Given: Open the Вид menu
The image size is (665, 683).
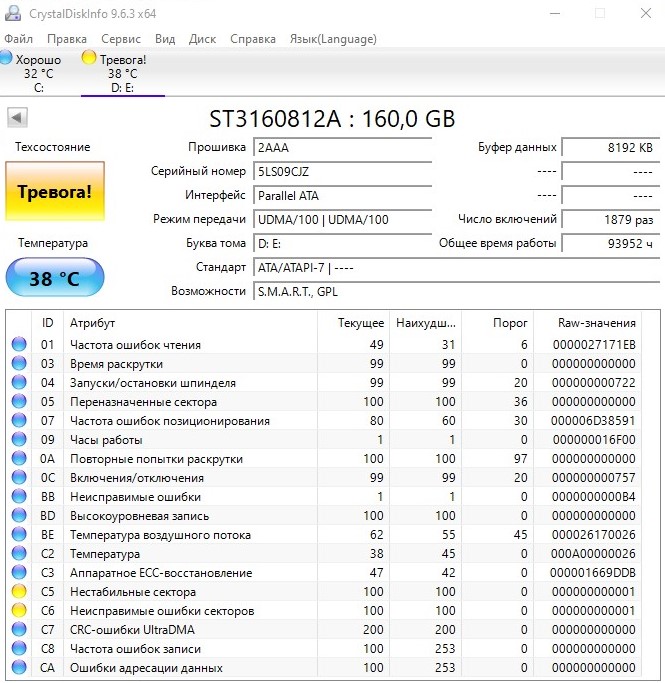Looking at the screenshot, I should coord(165,39).
